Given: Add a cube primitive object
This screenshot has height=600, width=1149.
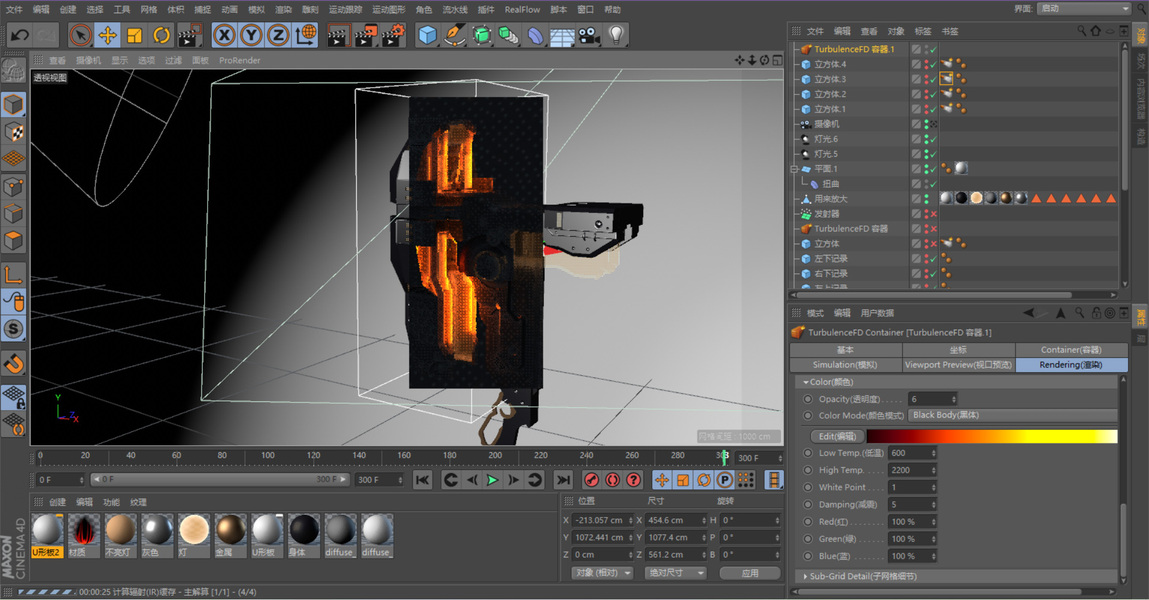Looking at the screenshot, I should [428, 36].
